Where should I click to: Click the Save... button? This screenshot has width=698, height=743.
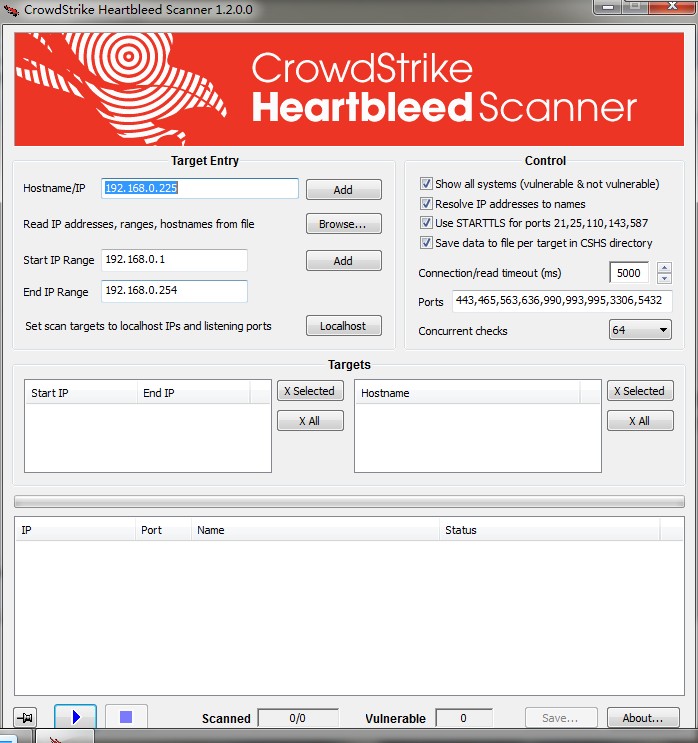(x=561, y=718)
